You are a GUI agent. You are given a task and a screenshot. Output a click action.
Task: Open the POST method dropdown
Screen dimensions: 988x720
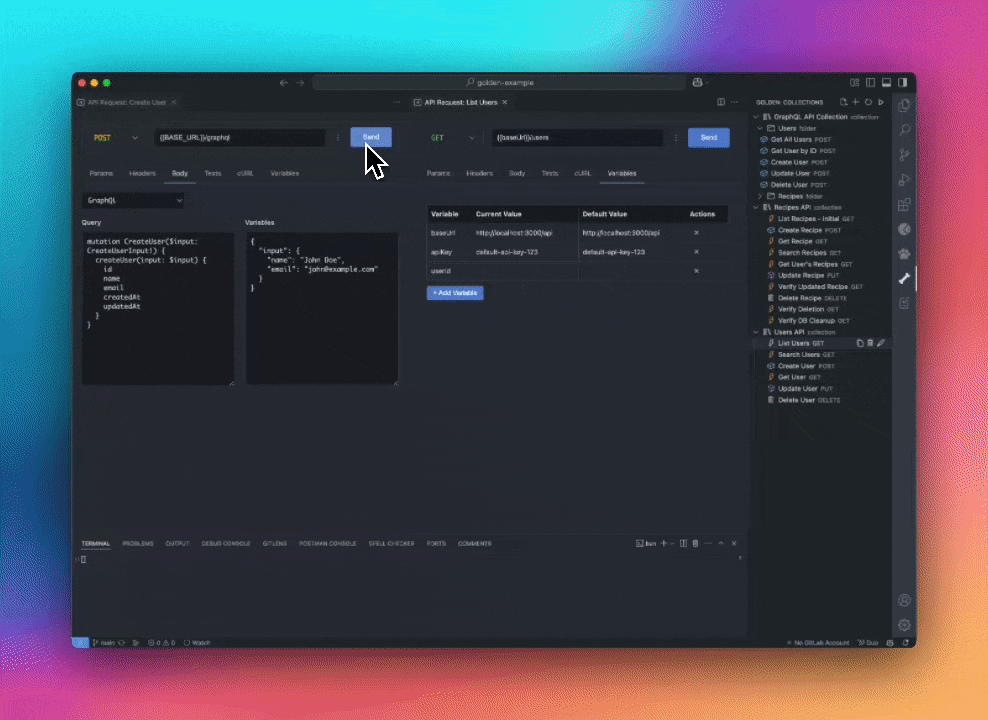(x=115, y=138)
